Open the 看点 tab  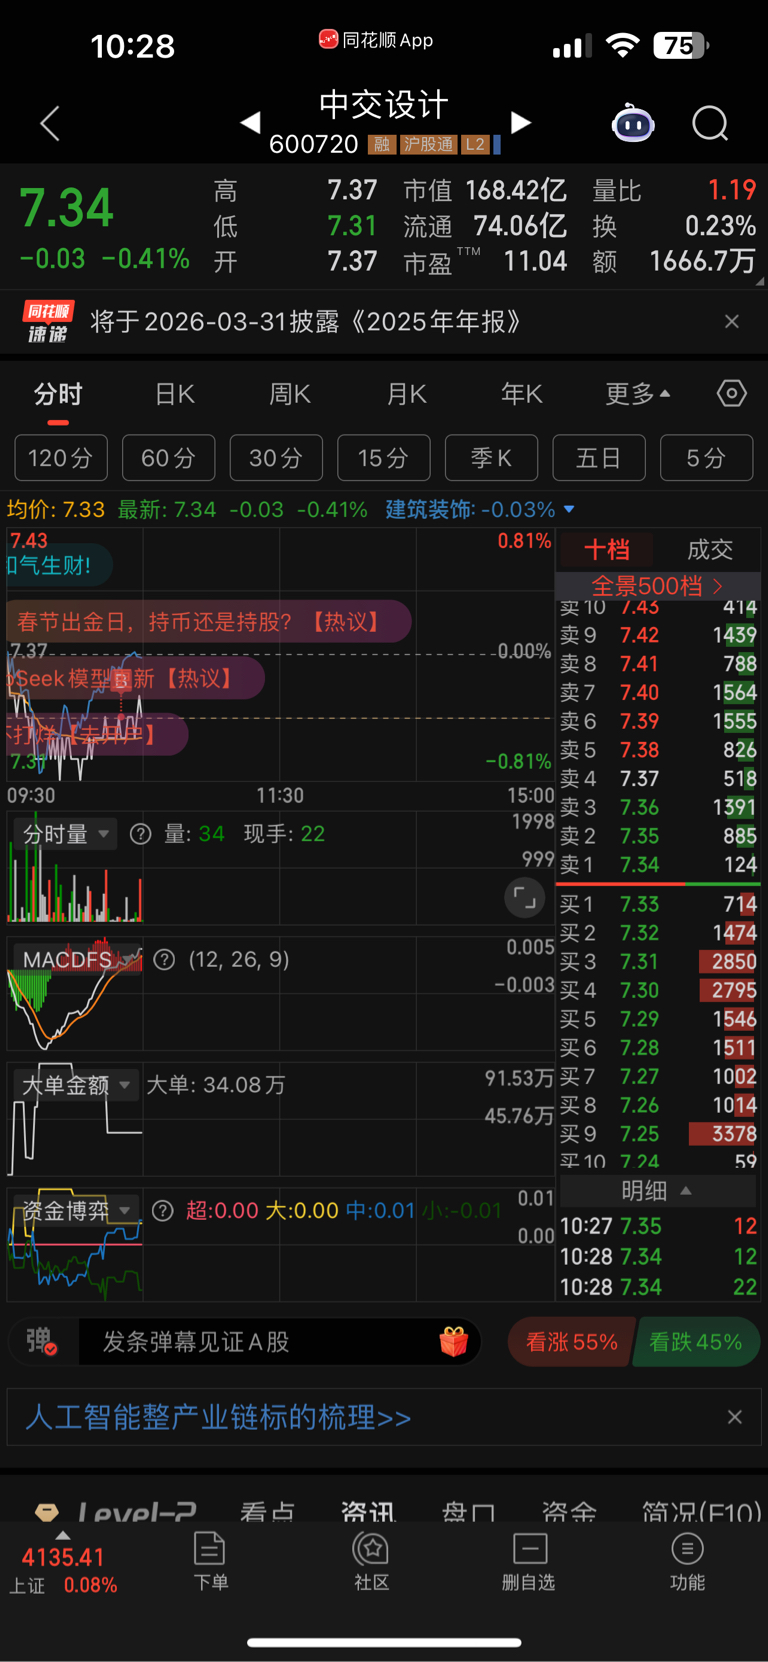(x=267, y=1511)
